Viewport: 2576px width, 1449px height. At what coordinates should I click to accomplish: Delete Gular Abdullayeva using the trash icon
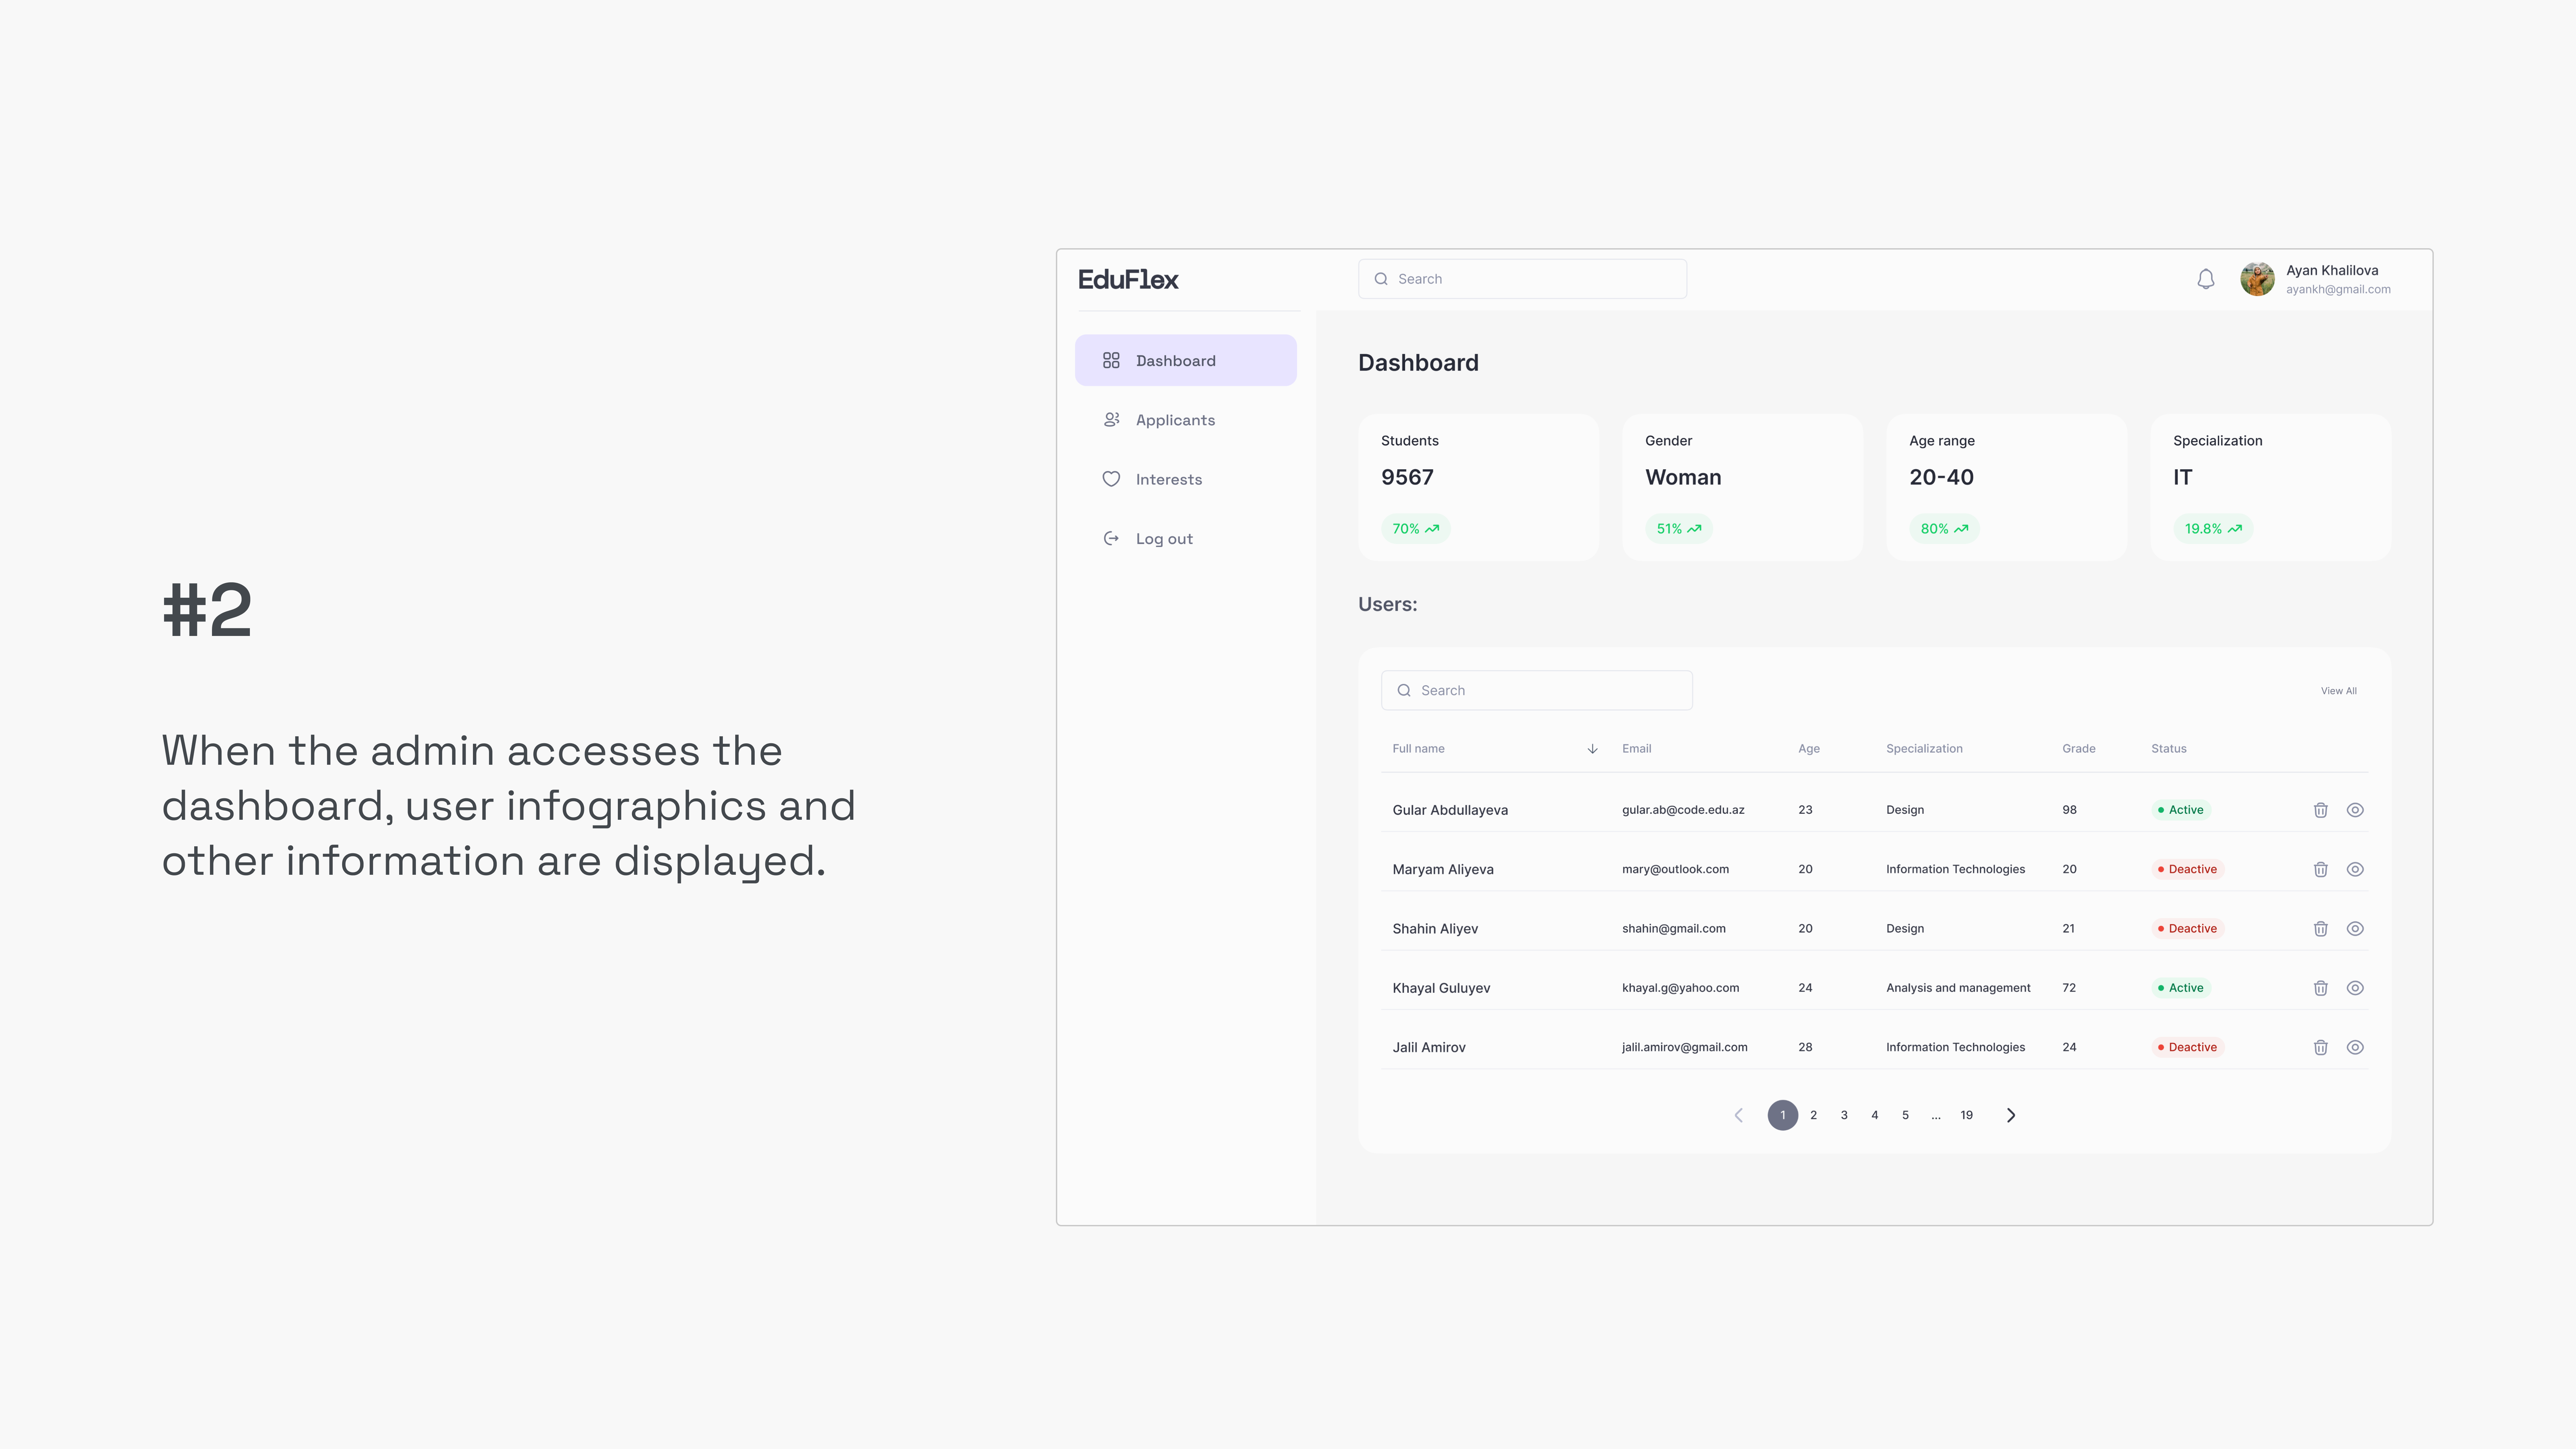[2320, 810]
